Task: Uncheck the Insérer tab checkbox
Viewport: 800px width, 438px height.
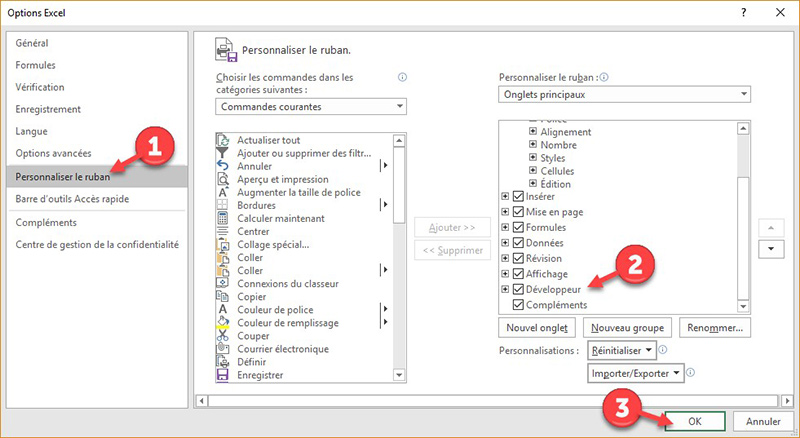Action: (x=518, y=197)
